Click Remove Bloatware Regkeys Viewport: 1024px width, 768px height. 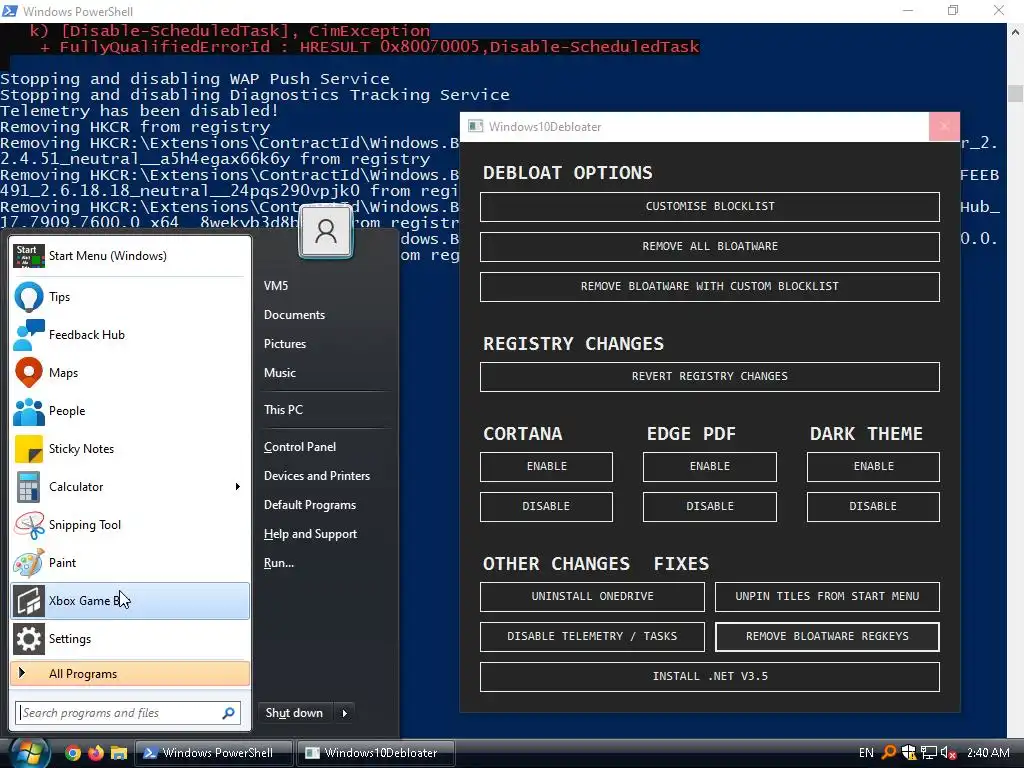tap(827, 637)
